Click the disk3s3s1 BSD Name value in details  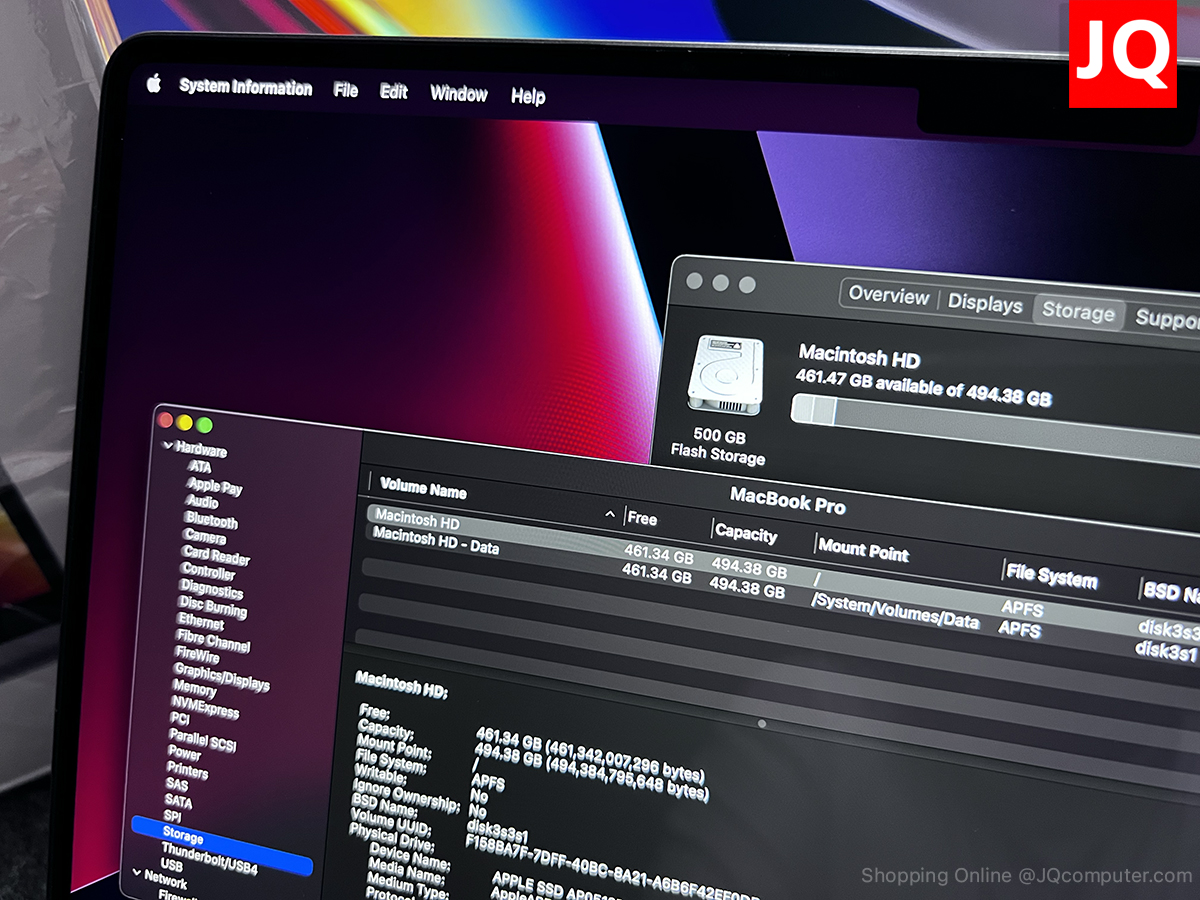497,831
